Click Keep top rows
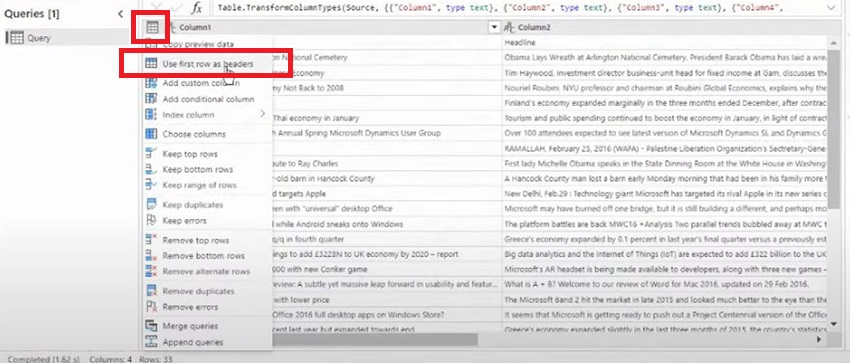The width and height of the screenshot is (850, 363). tap(190, 154)
